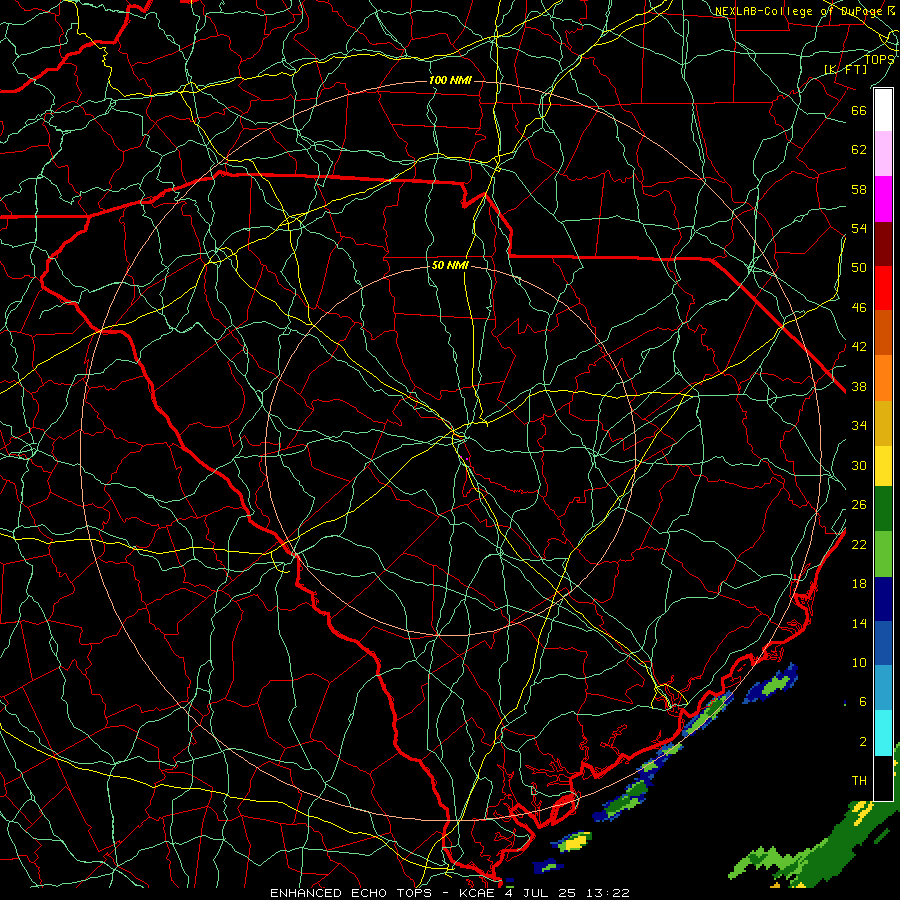Click the yellow 34 kft legend swatch
This screenshot has width=900, height=900.
coord(883,465)
